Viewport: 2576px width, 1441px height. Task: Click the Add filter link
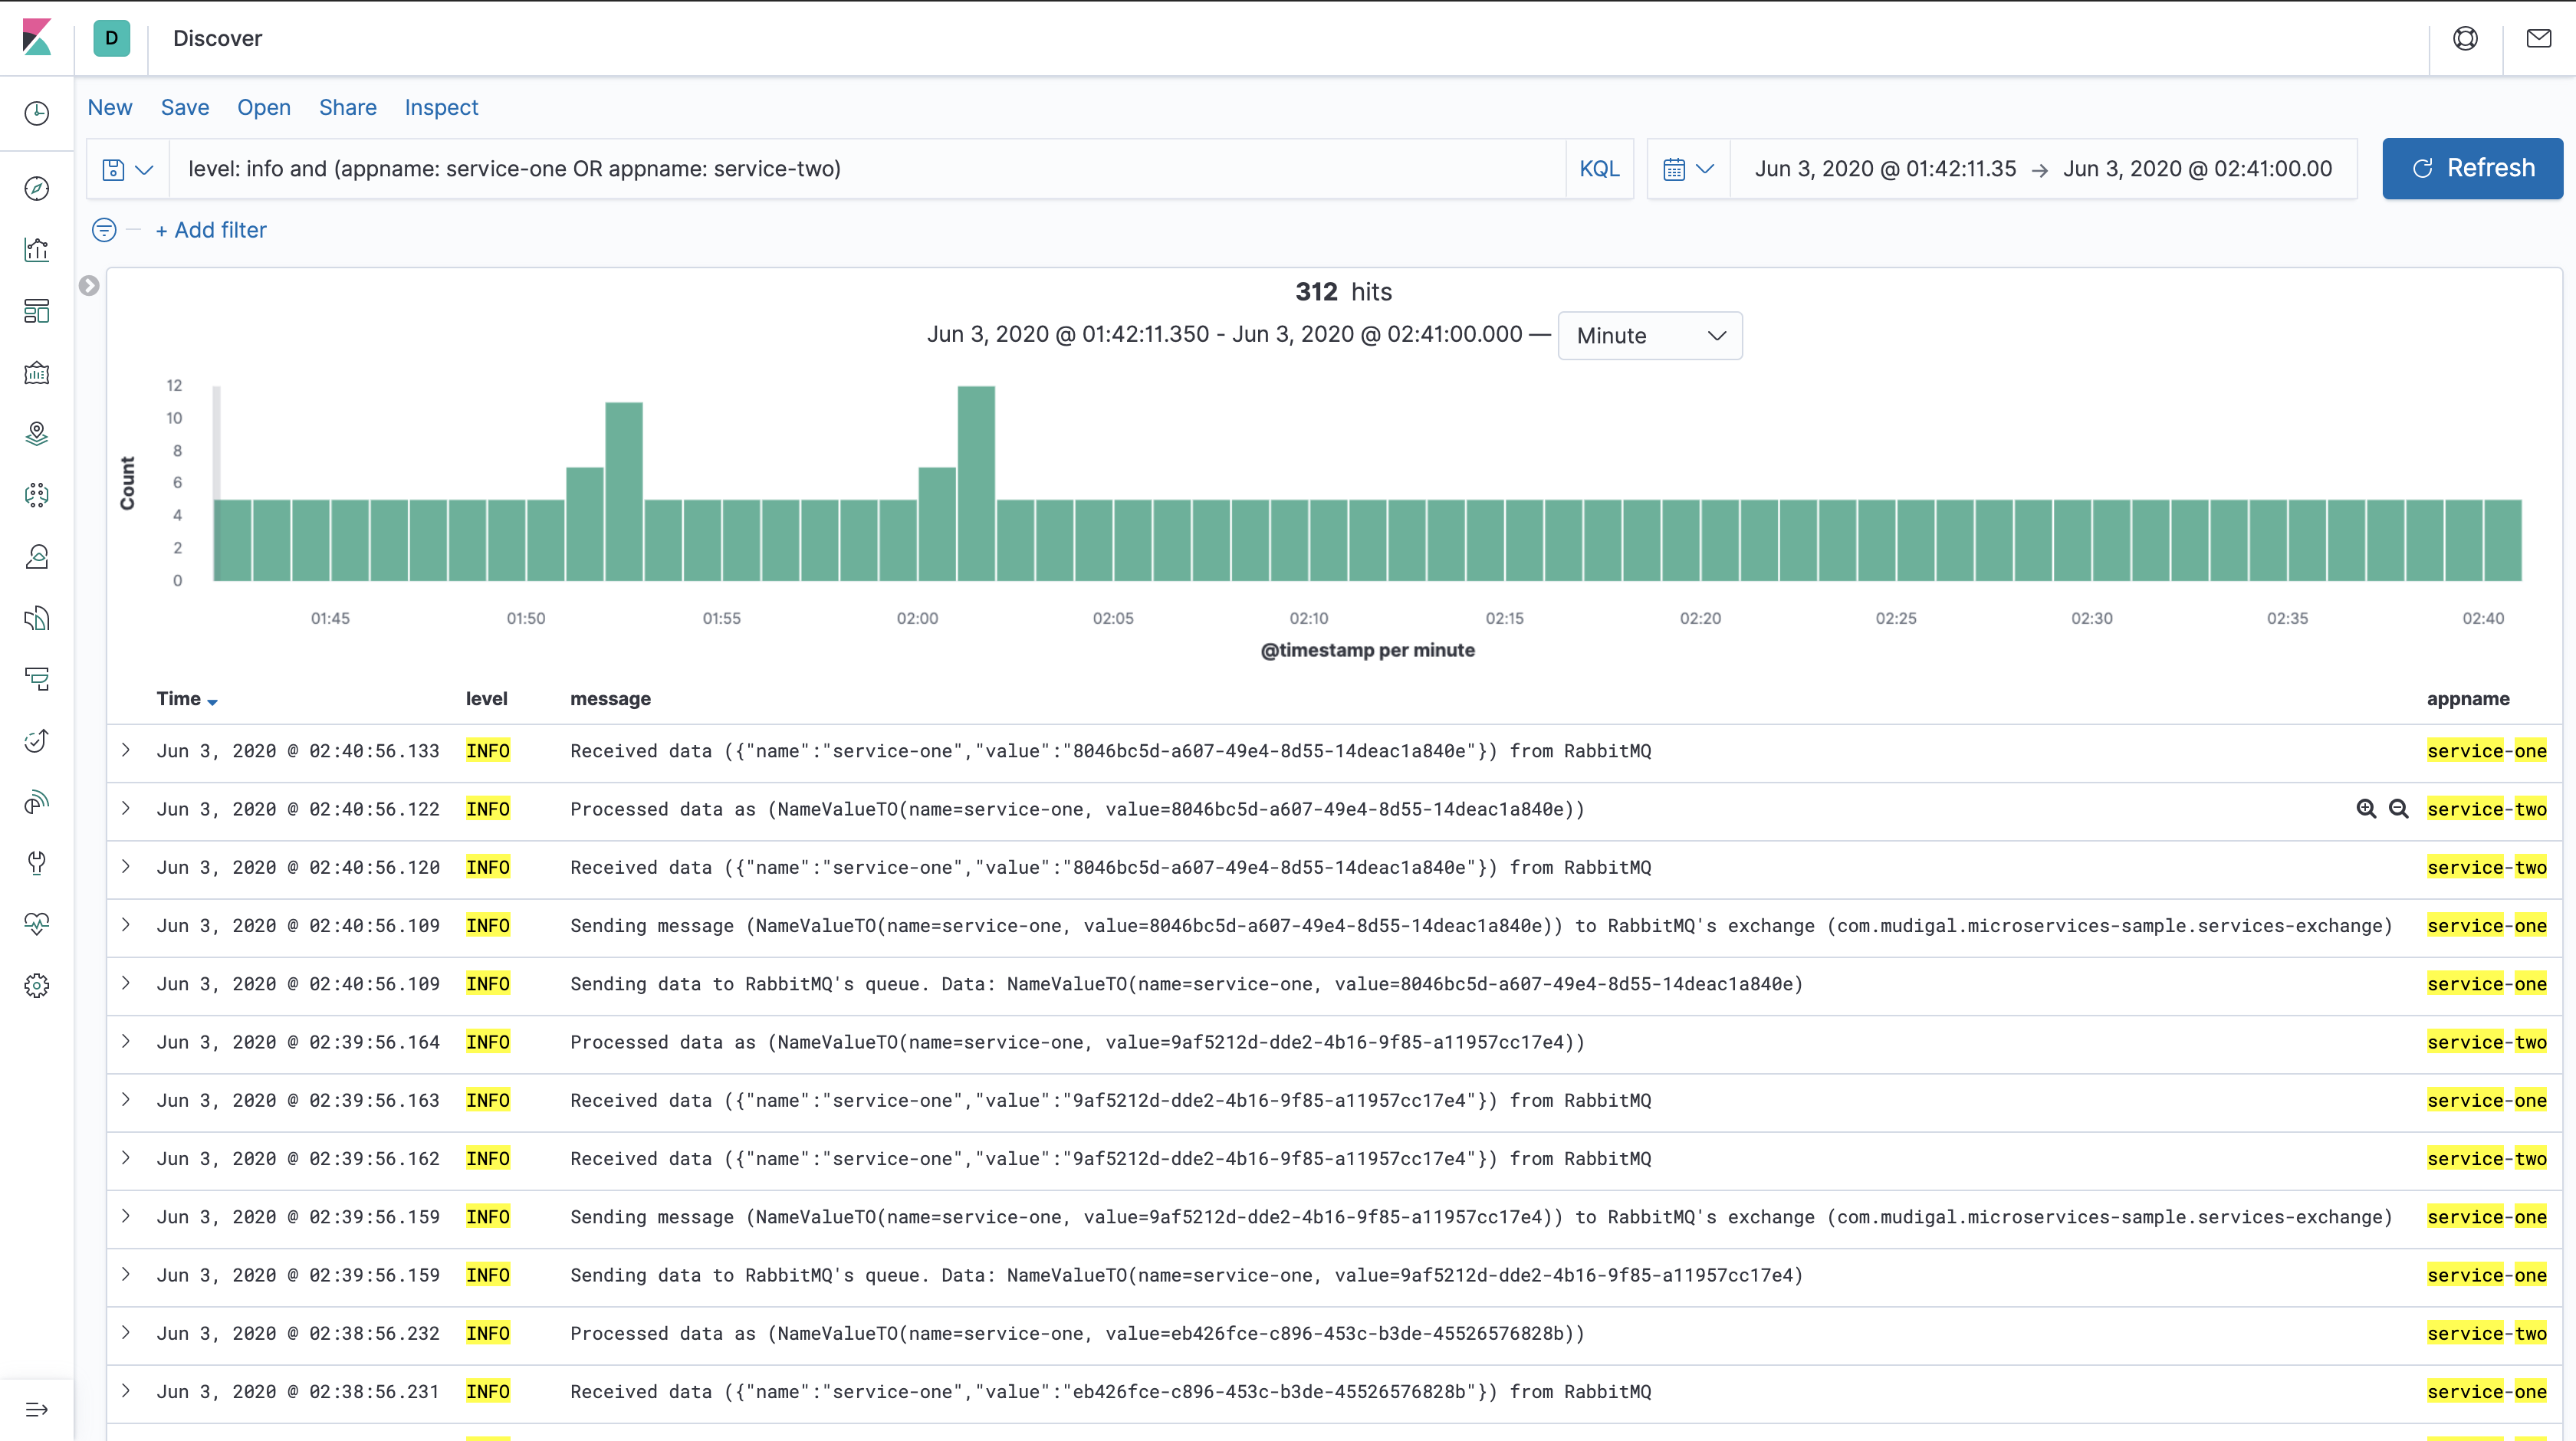(211, 230)
